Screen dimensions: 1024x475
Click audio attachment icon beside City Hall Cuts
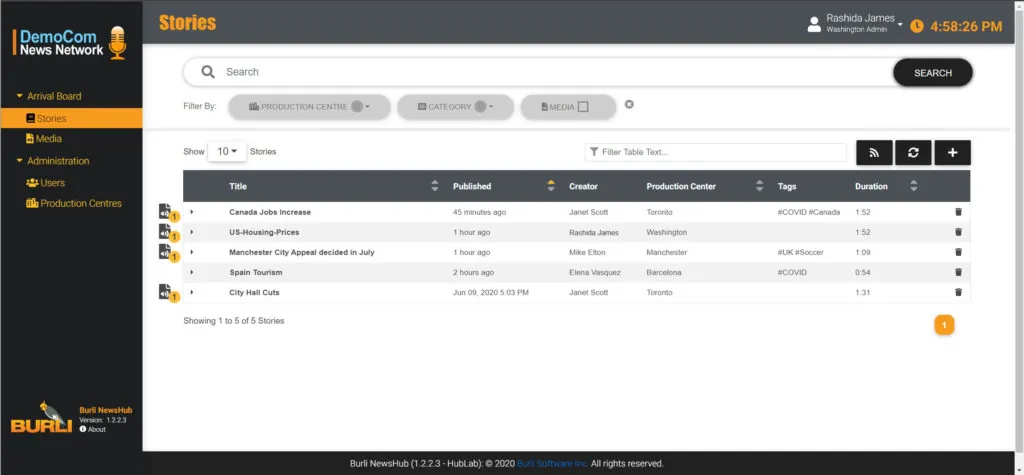(166, 292)
